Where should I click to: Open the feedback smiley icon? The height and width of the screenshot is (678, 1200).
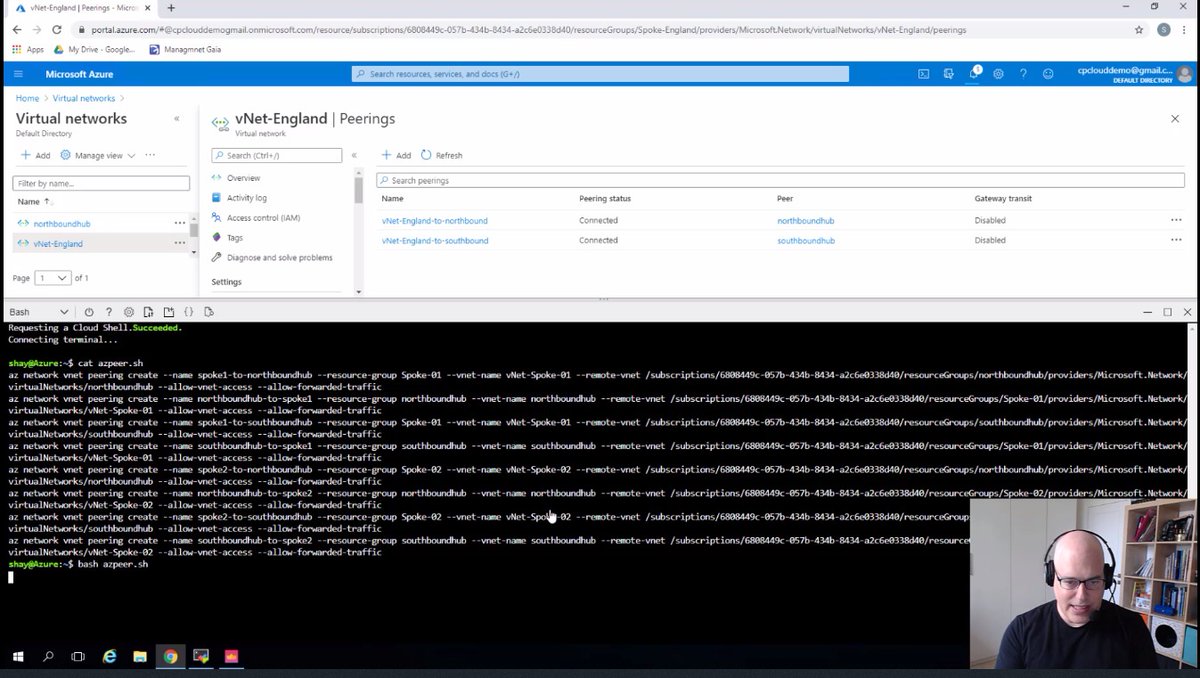click(1048, 74)
